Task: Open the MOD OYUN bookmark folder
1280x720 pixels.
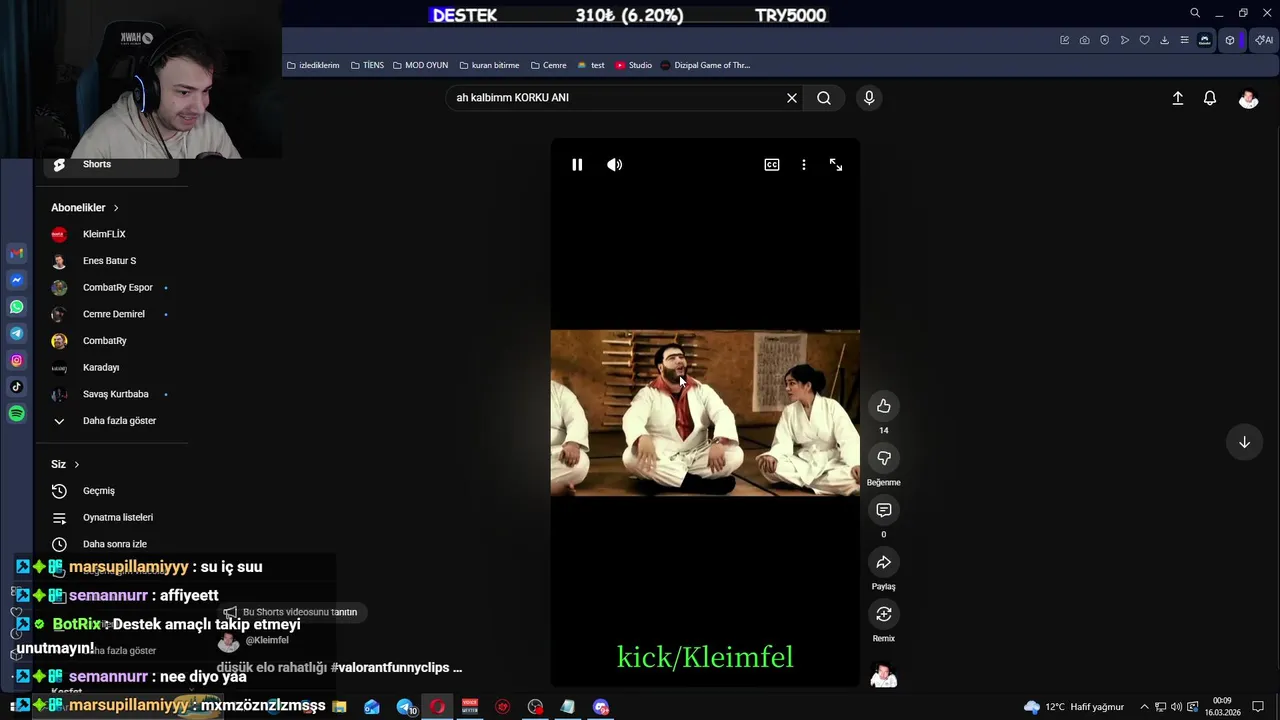Action: [x=420, y=65]
